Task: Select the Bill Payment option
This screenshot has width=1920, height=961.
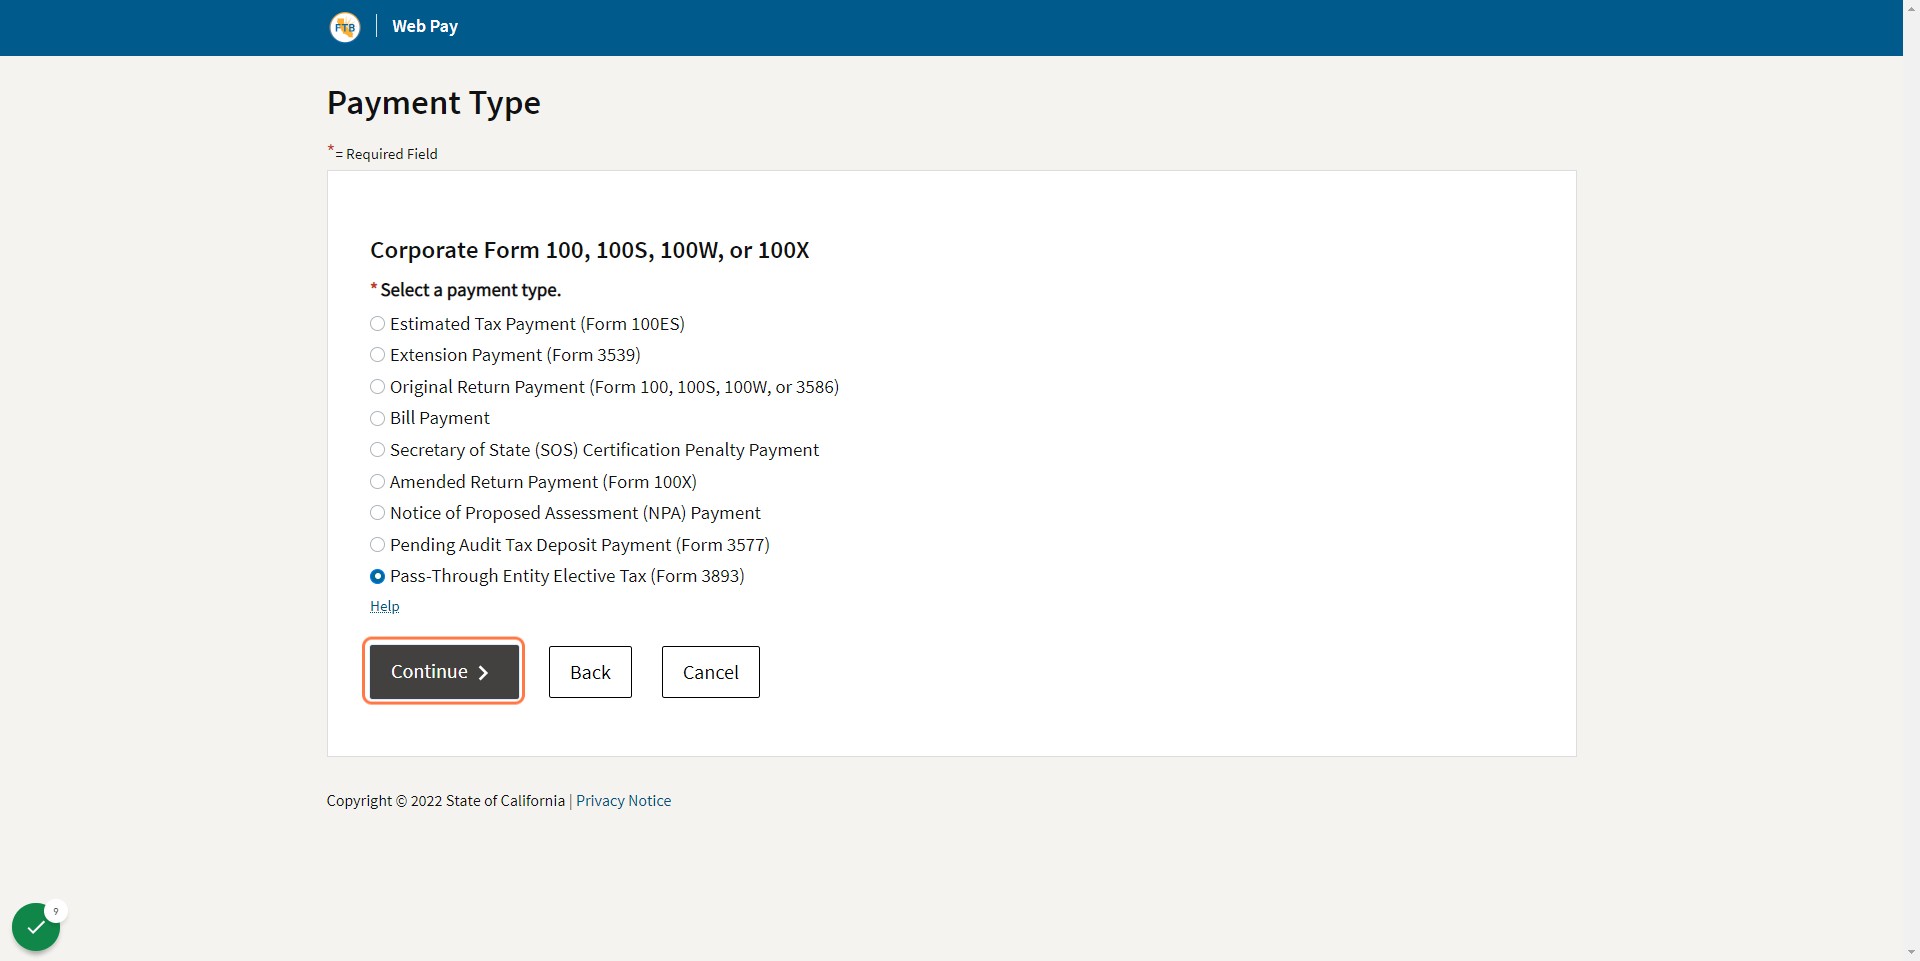Action: pyautogui.click(x=377, y=418)
